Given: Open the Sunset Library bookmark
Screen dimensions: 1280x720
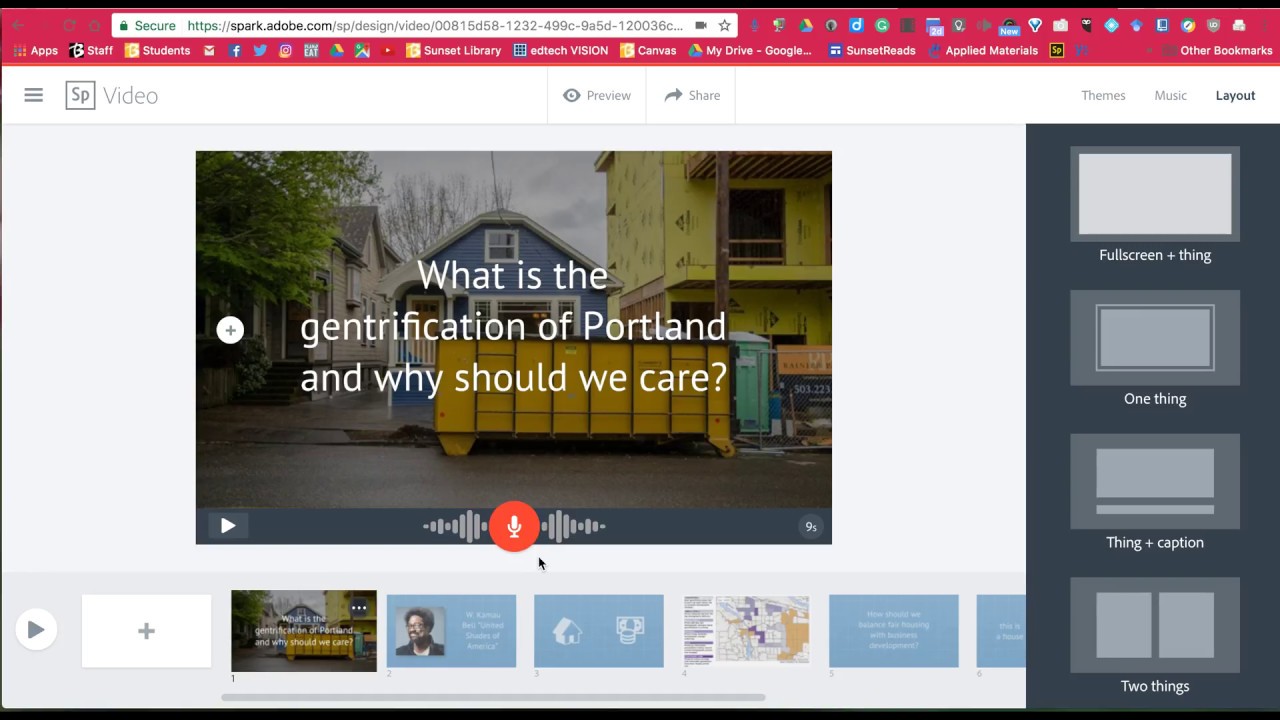Looking at the screenshot, I should (453, 50).
